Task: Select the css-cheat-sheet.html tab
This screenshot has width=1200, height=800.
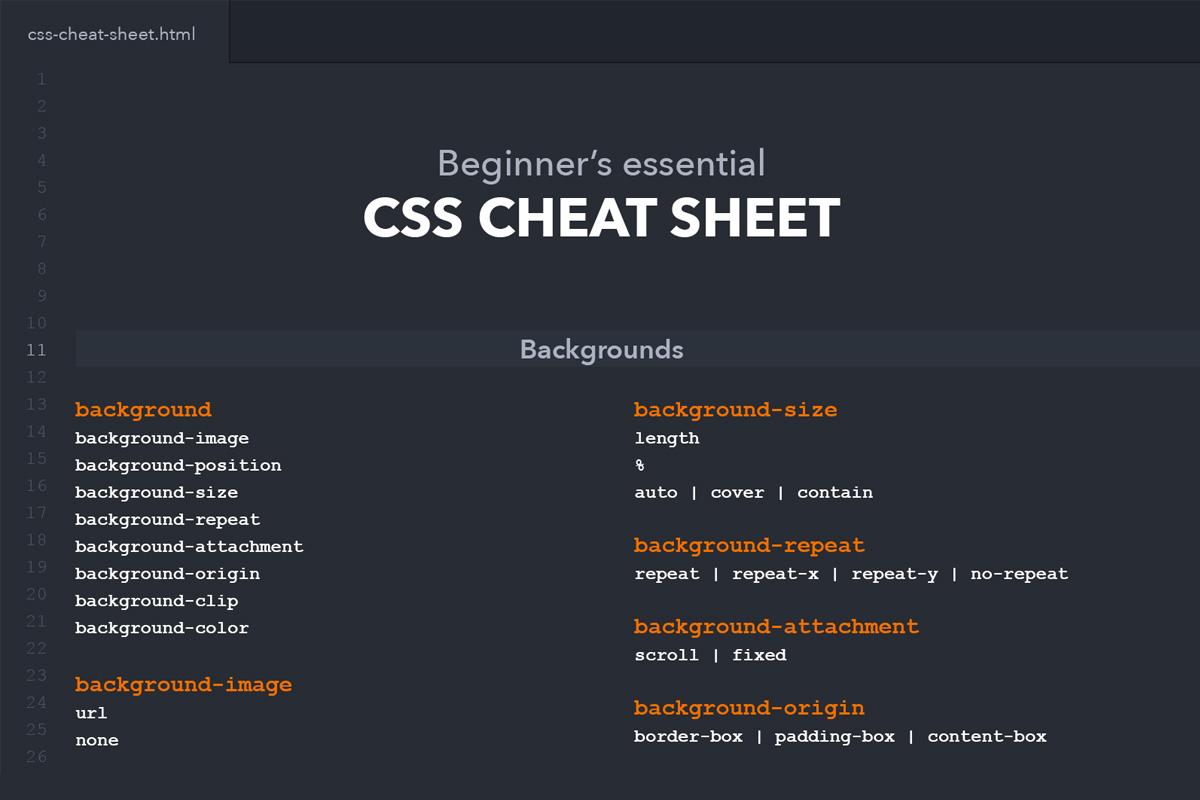Action: tap(112, 34)
